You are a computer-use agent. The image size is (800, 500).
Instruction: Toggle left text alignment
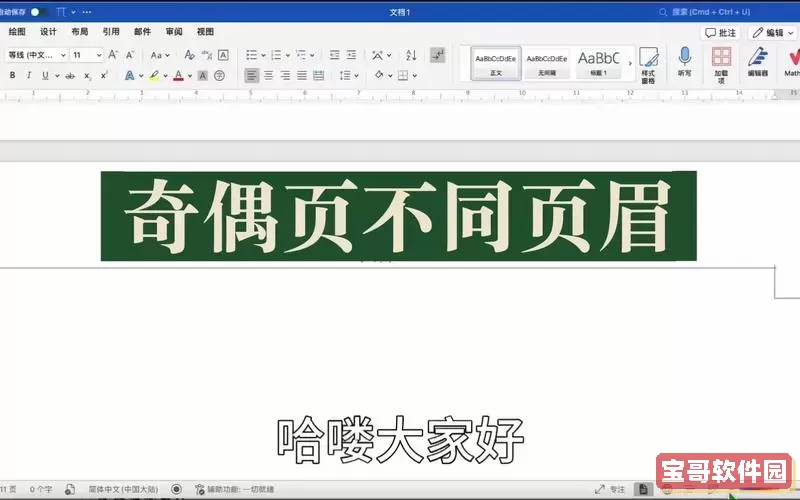click(x=252, y=76)
